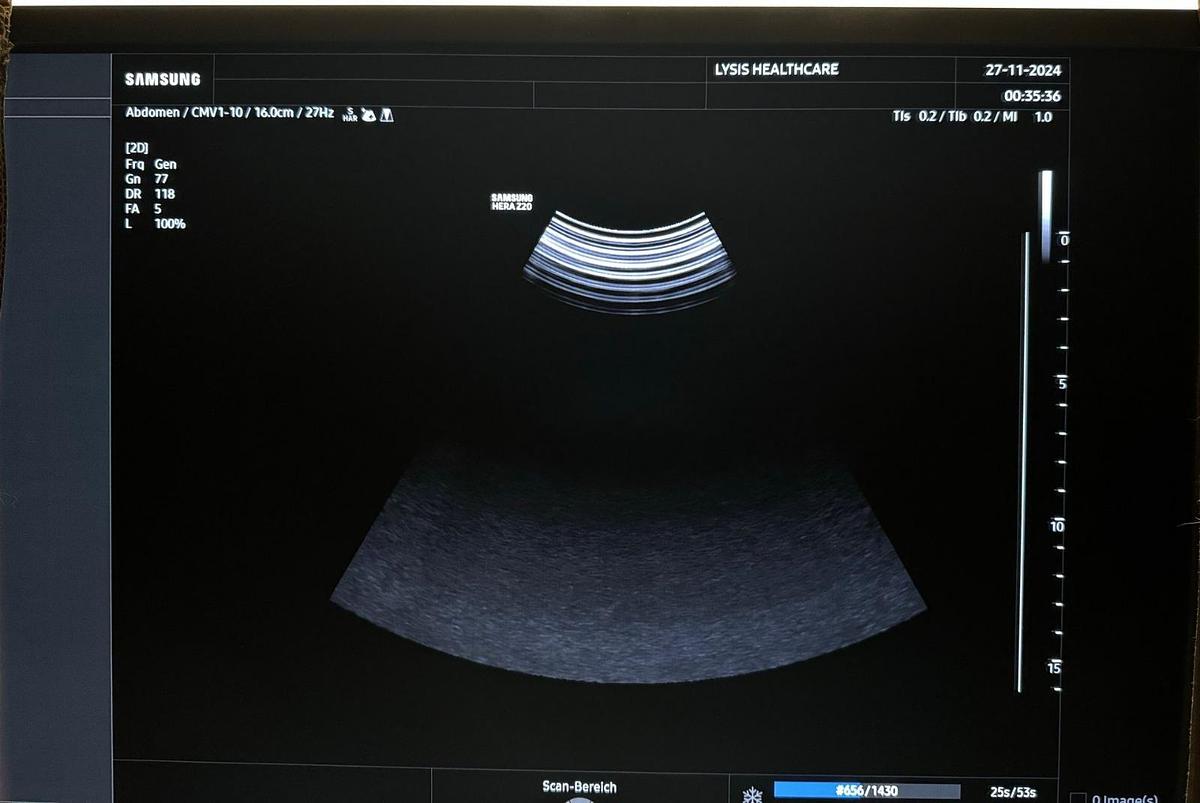Image resolution: width=1200 pixels, height=803 pixels.
Task: Click the probe orientation marker icon
Action: tap(369, 115)
